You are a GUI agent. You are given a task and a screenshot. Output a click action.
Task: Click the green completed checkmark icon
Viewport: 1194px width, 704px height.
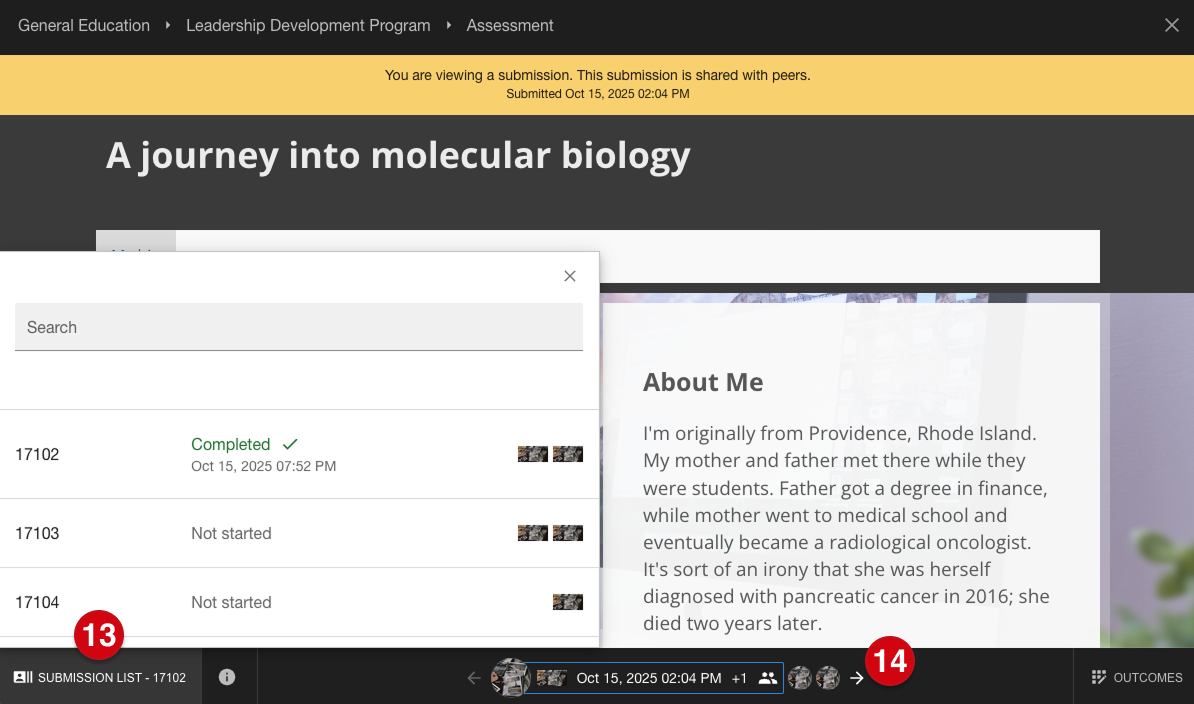point(290,444)
